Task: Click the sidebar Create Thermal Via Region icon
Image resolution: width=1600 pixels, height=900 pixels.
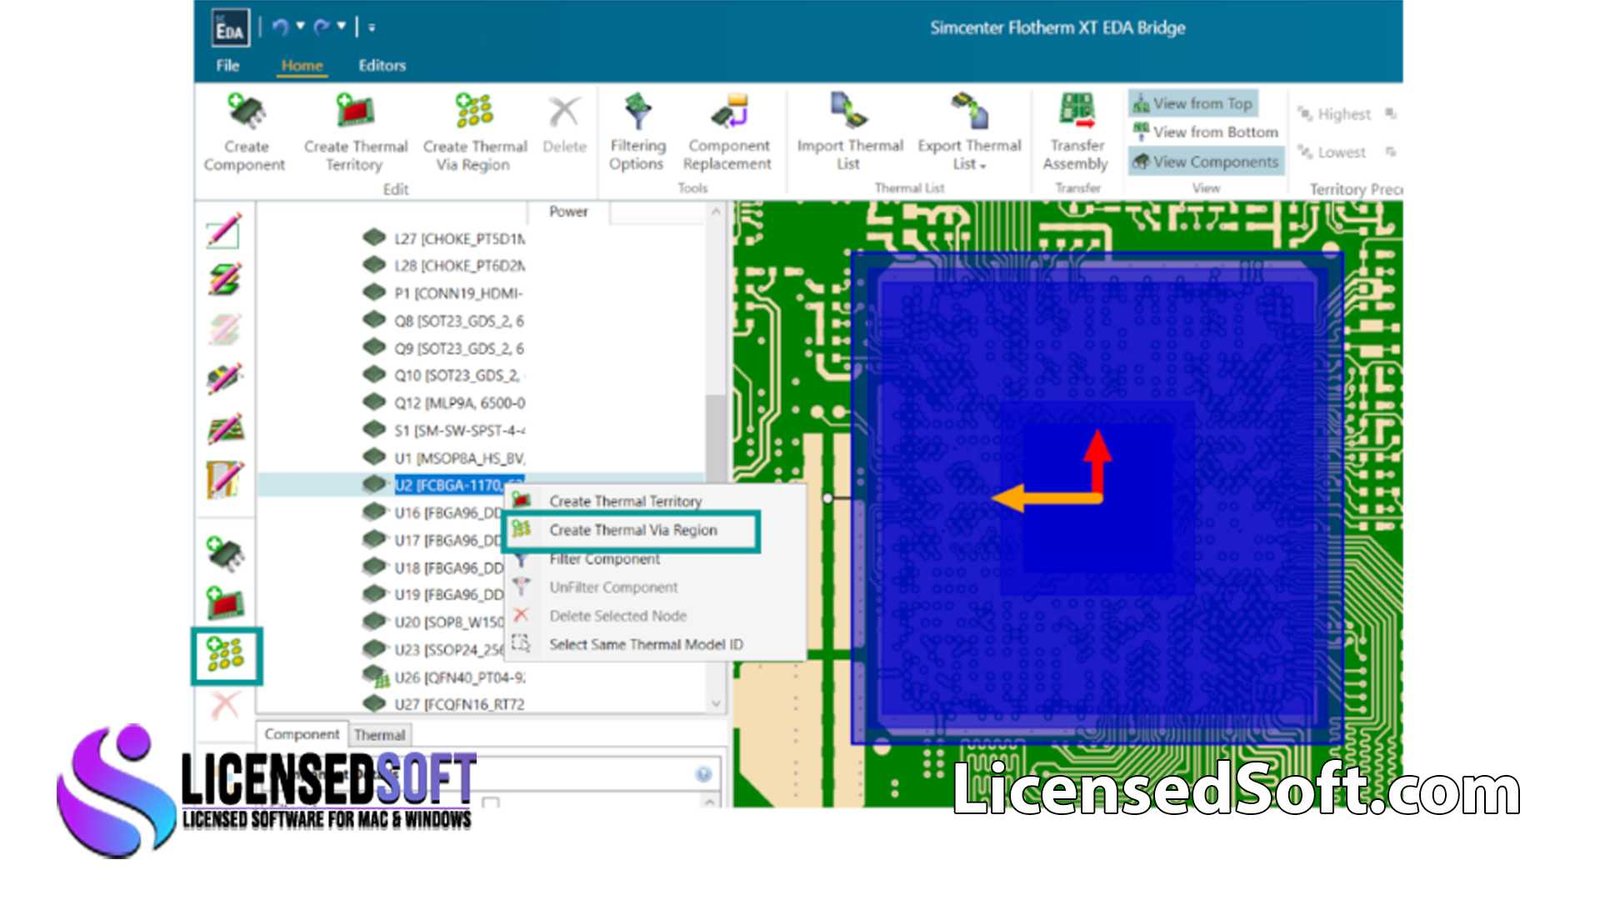Action: 226,656
